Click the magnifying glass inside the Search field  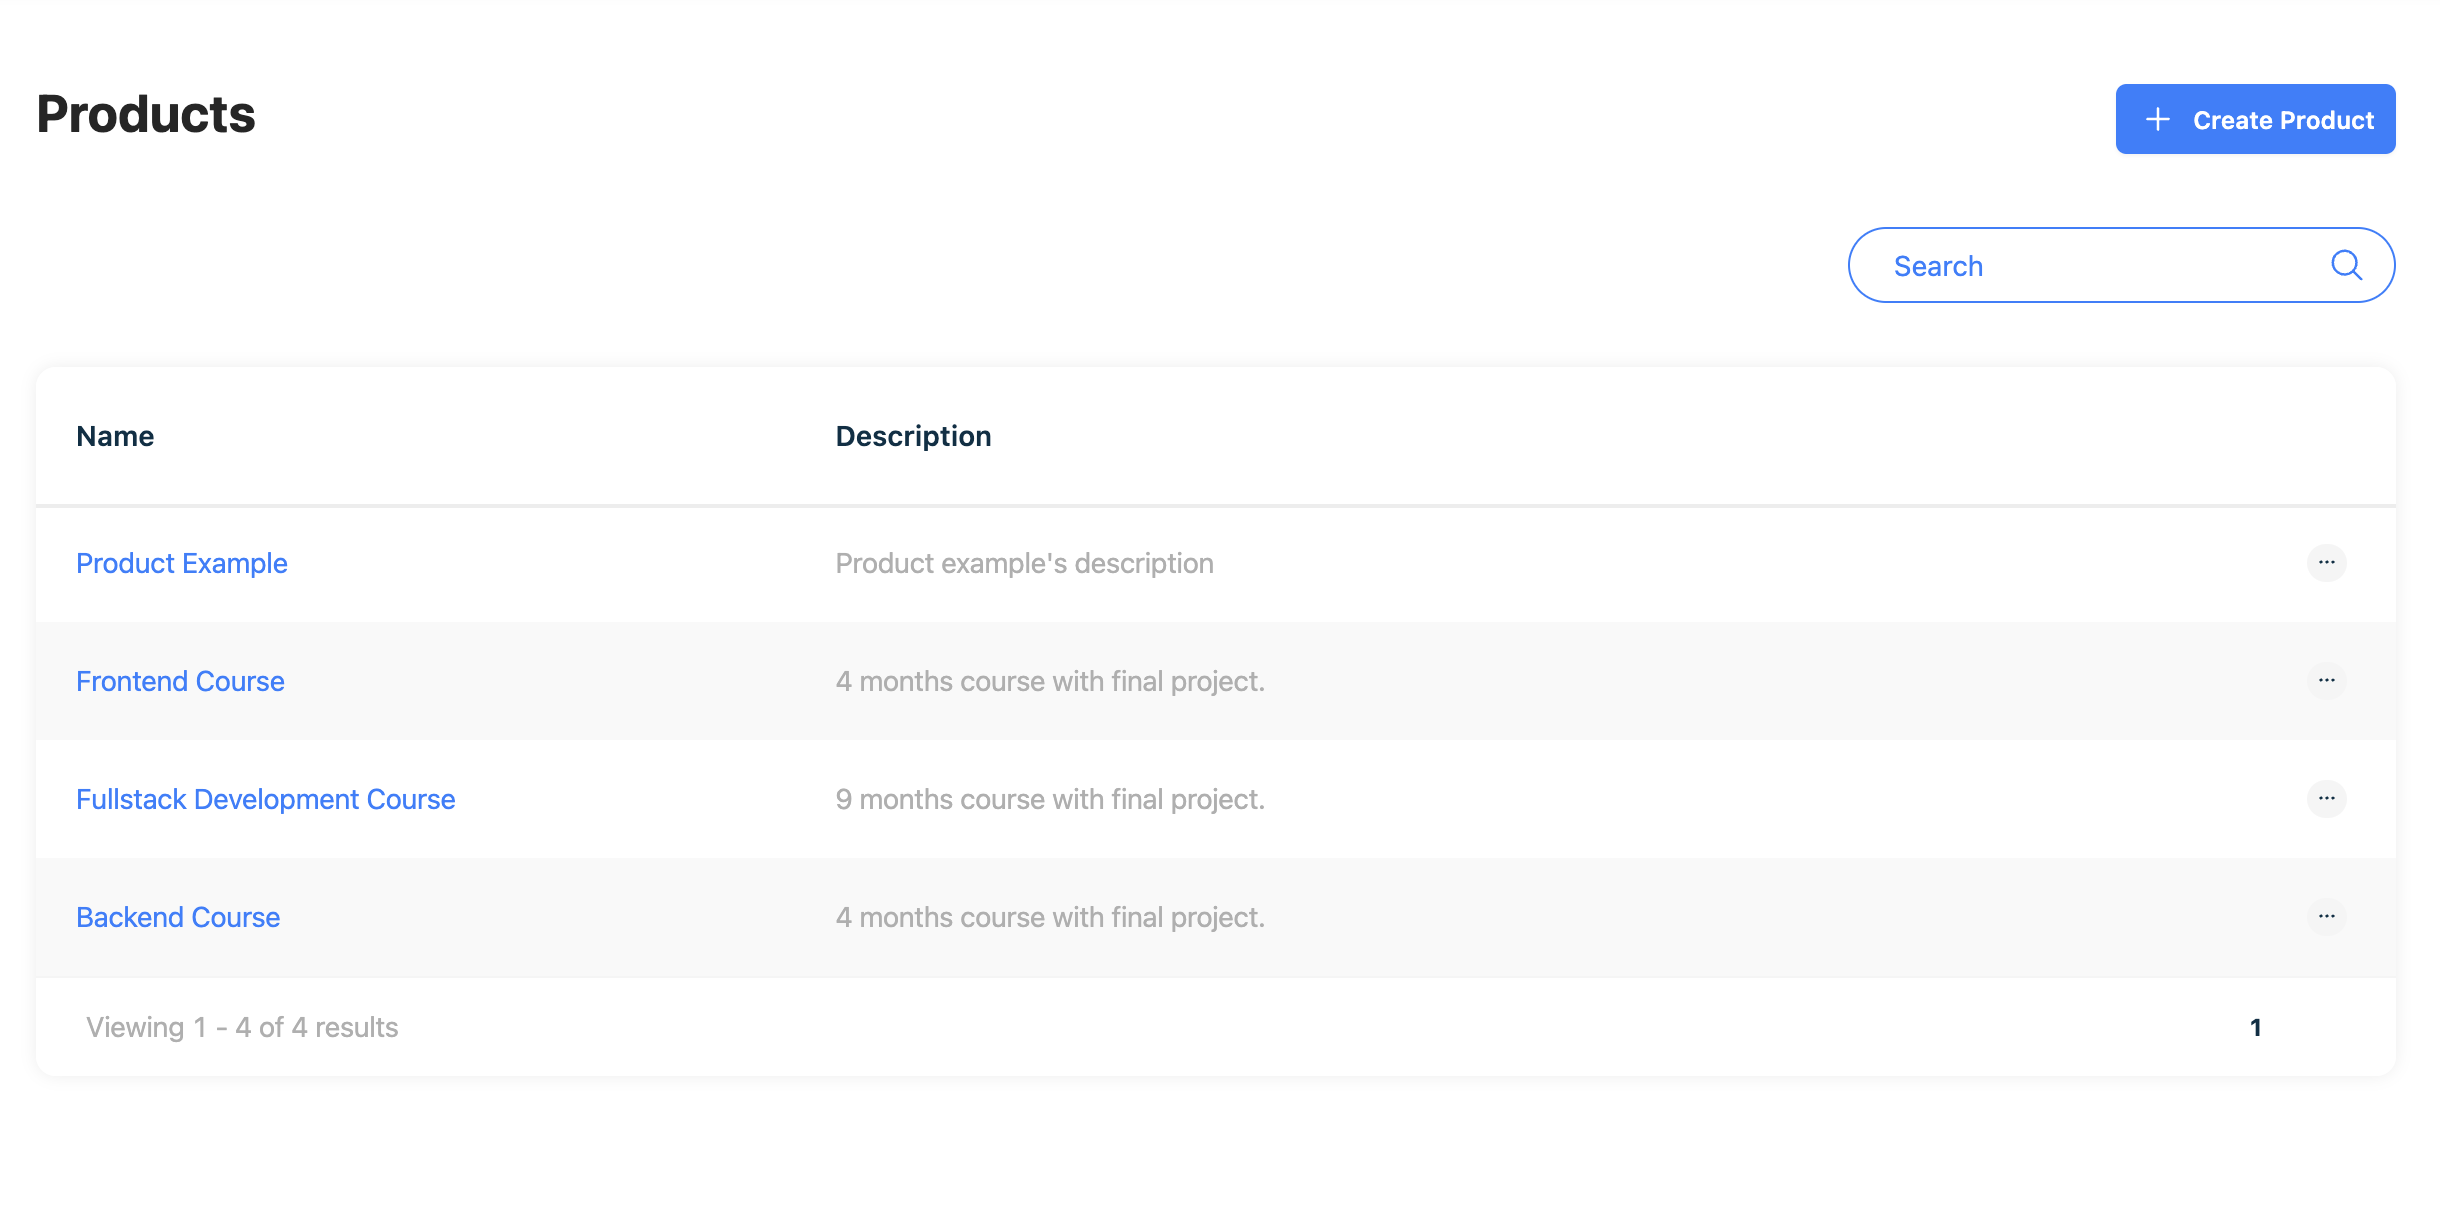pos(2346,265)
